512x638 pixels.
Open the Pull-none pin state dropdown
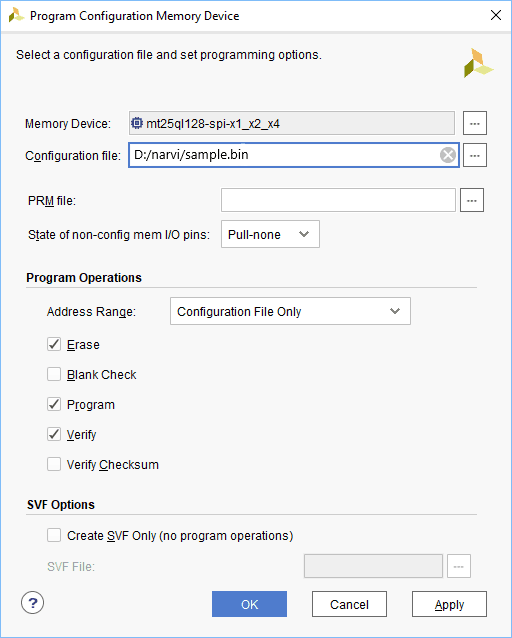(x=270, y=234)
